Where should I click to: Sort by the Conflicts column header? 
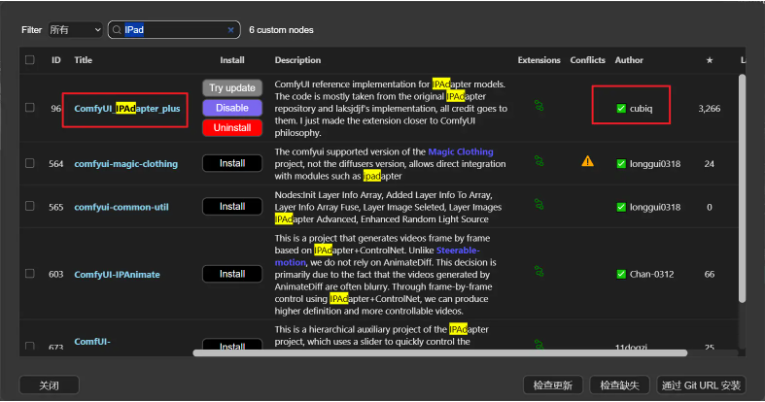click(587, 60)
